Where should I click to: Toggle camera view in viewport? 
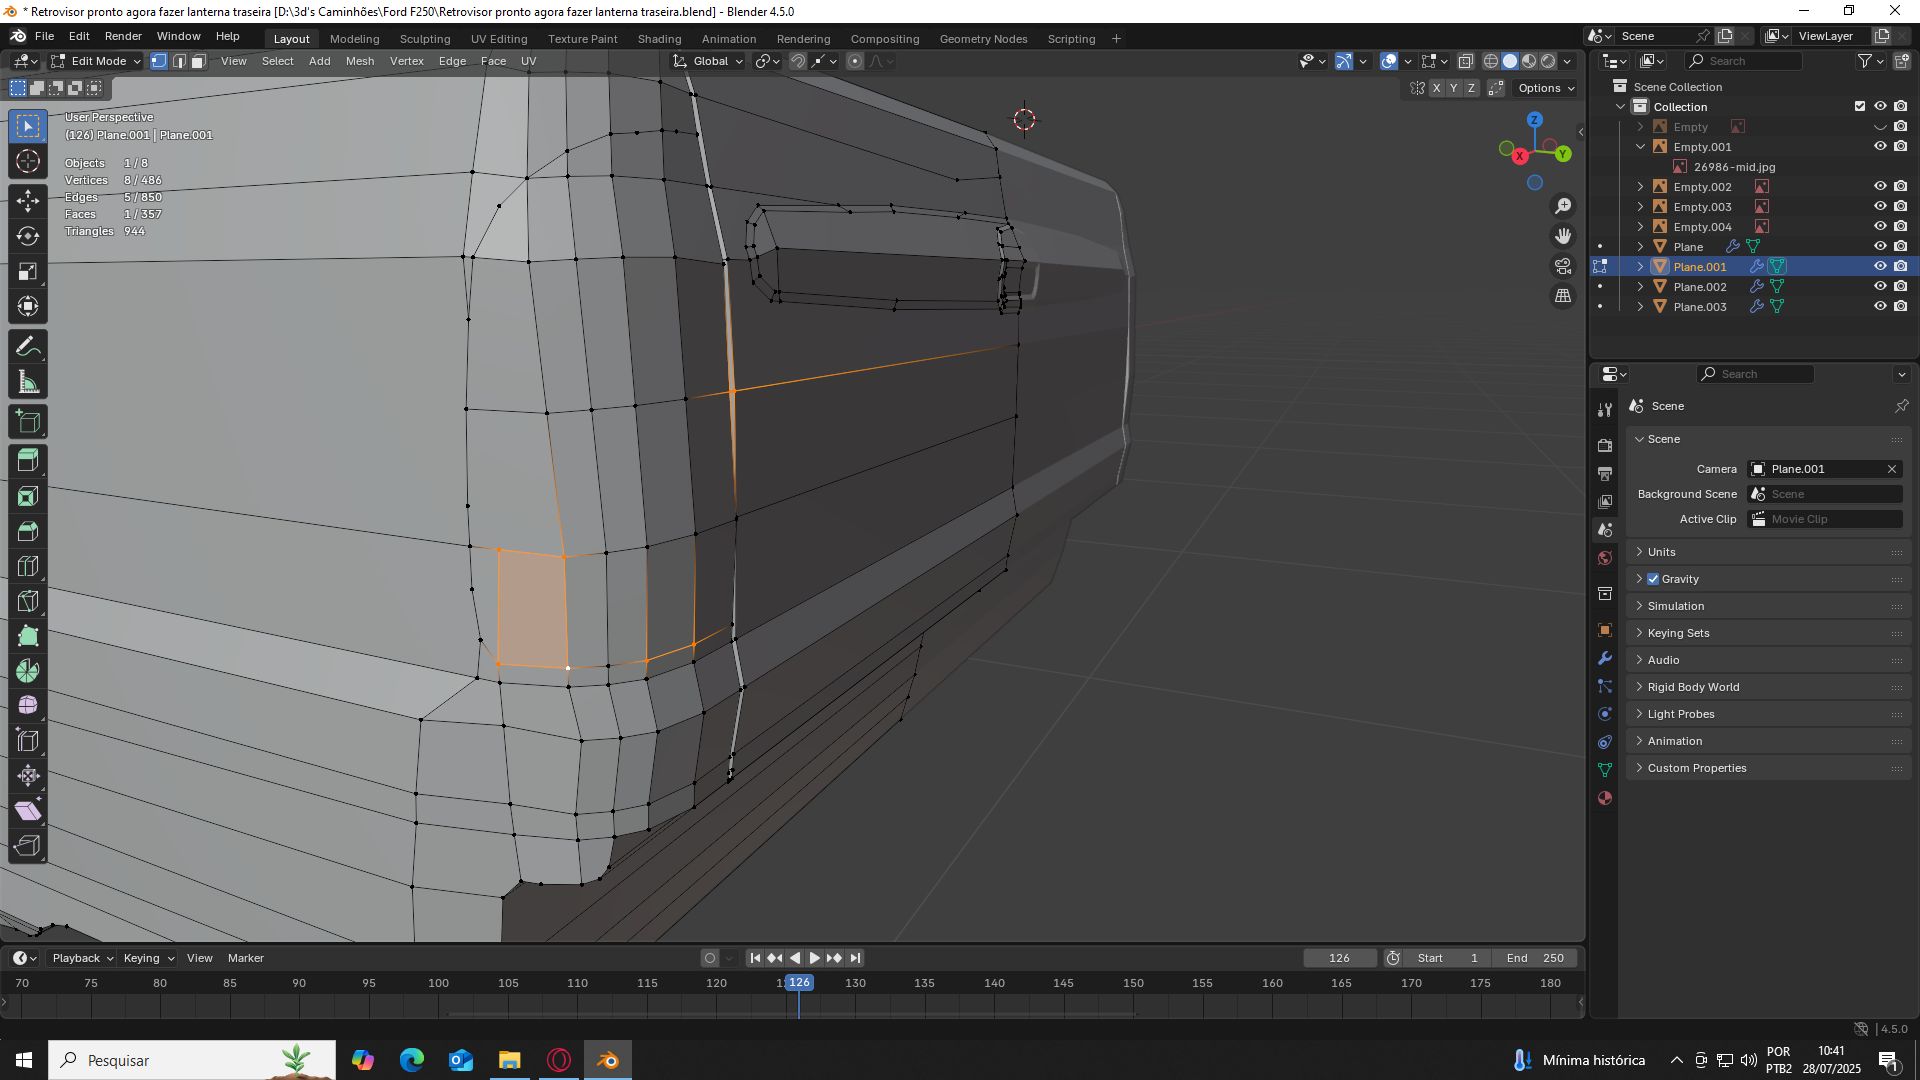(1563, 266)
